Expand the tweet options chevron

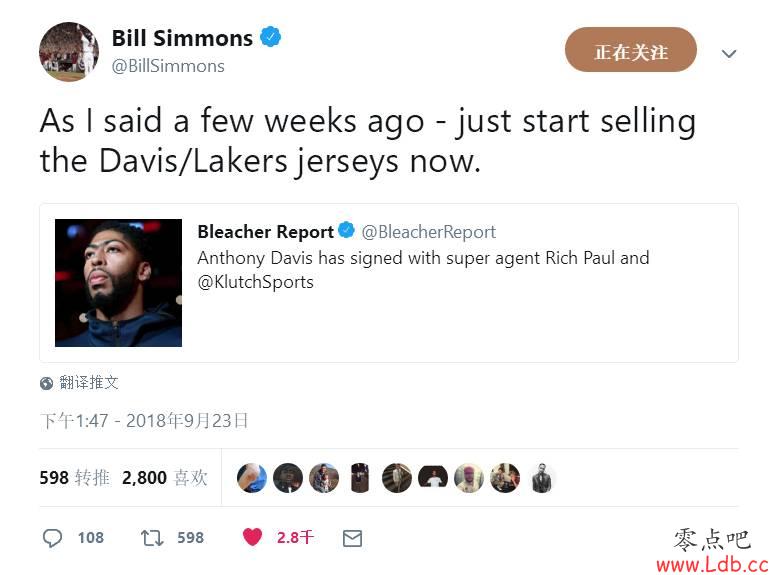tap(728, 54)
